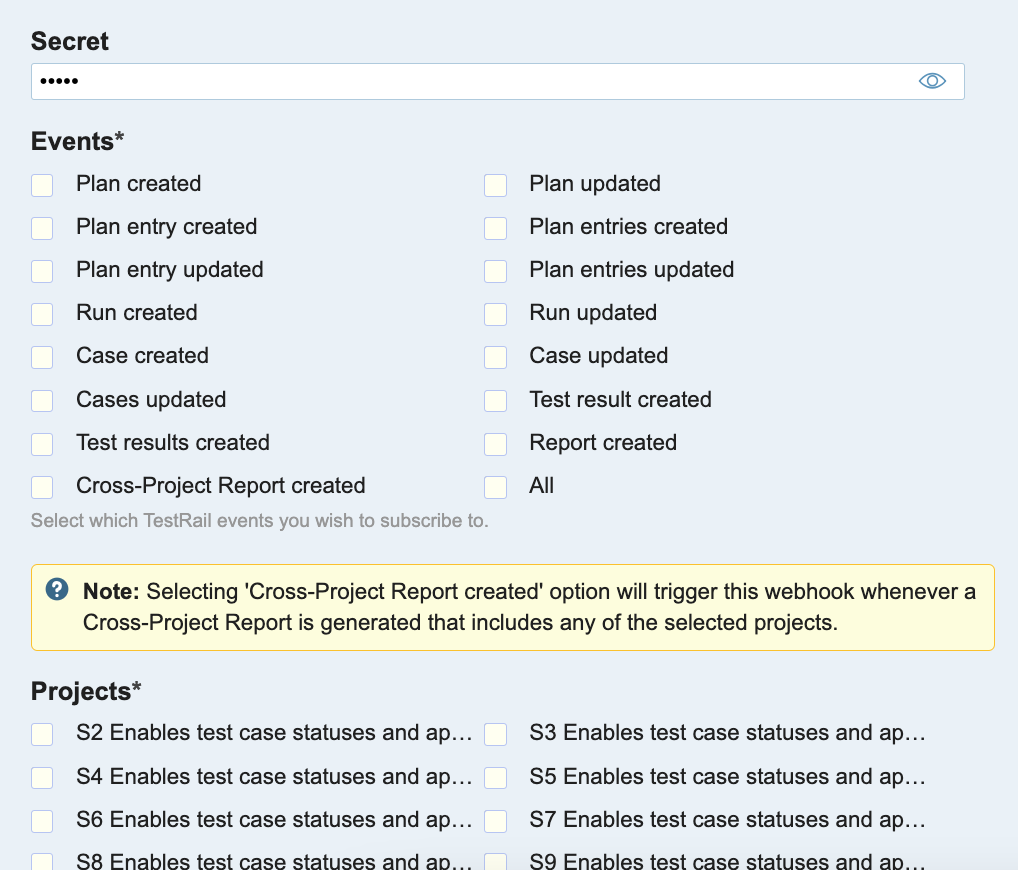This screenshot has height=870, width=1018.
Task: Select the Plan entries created event
Action: coord(495,228)
